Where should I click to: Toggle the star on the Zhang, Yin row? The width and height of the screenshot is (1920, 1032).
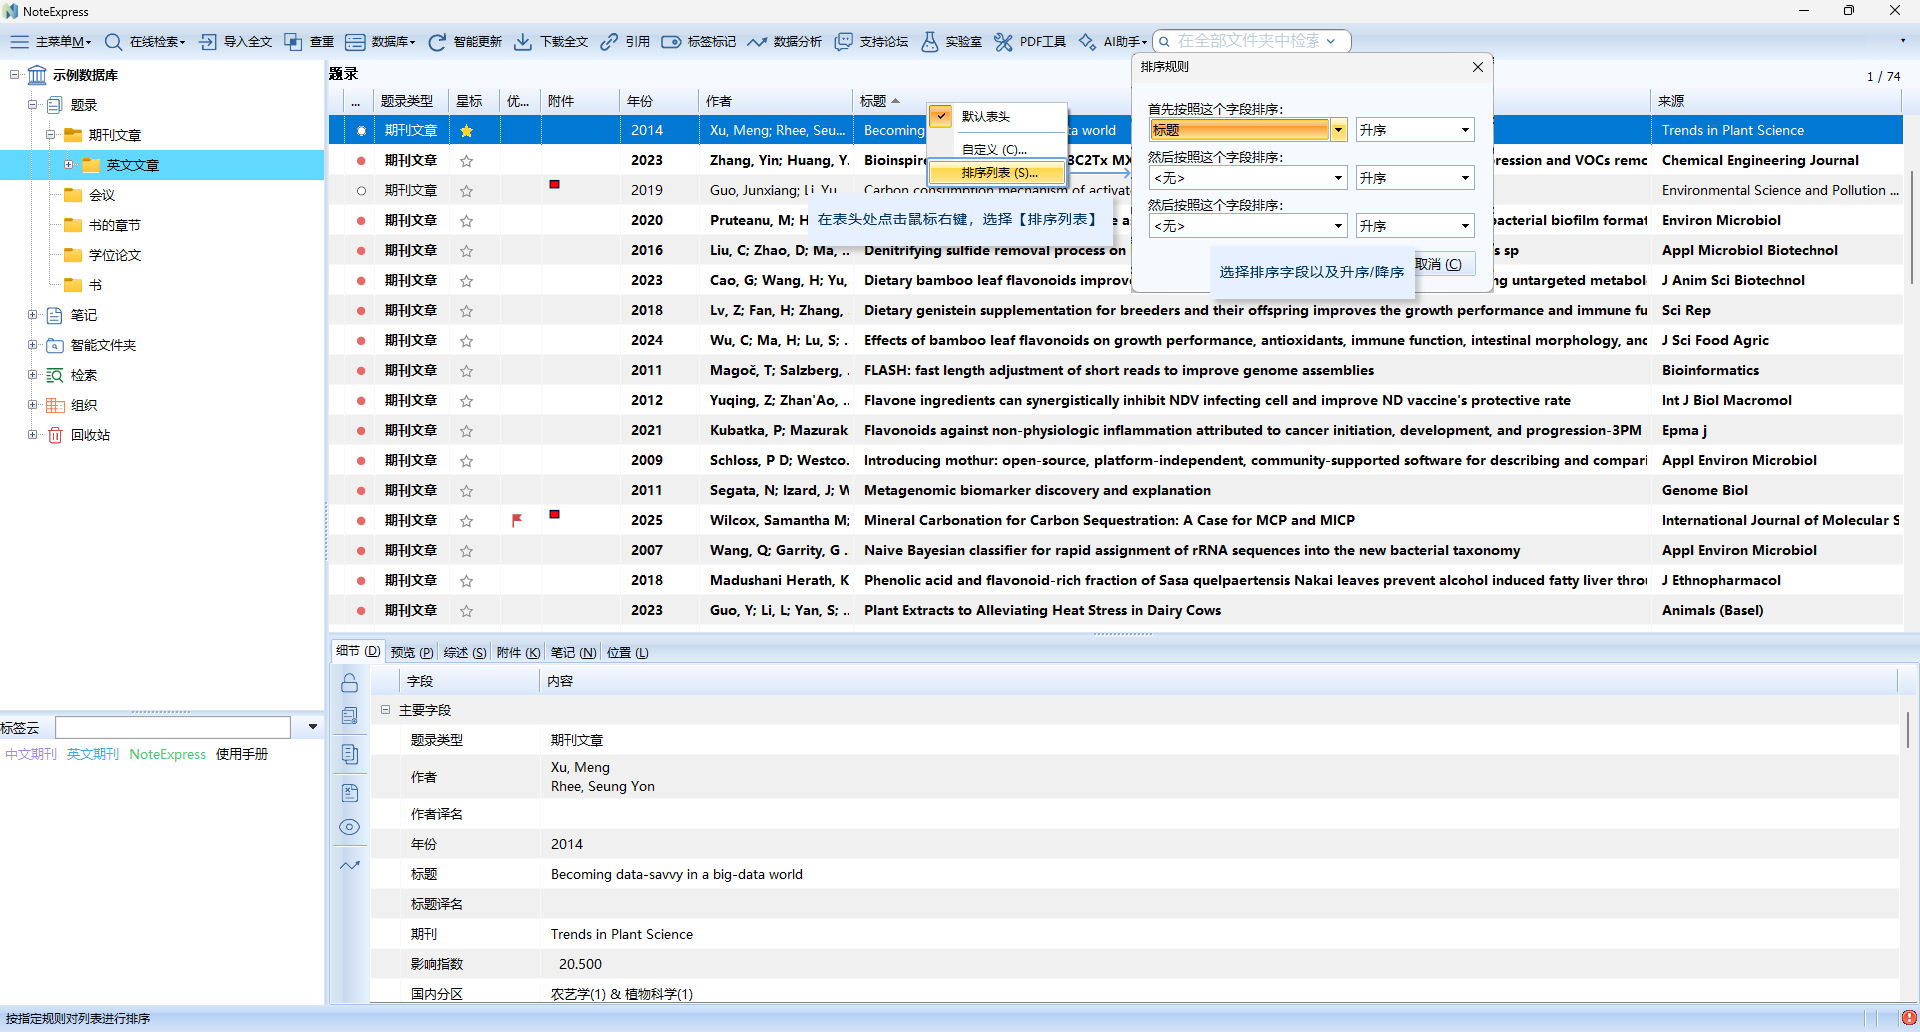pyautogui.click(x=466, y=160)
